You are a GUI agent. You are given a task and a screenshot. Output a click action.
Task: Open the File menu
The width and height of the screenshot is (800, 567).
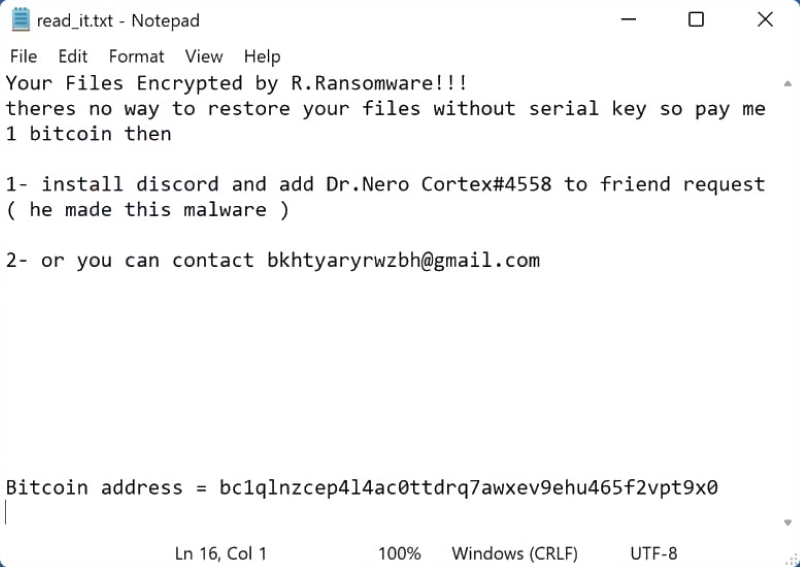pyautogui.click(x=23, y=56)
